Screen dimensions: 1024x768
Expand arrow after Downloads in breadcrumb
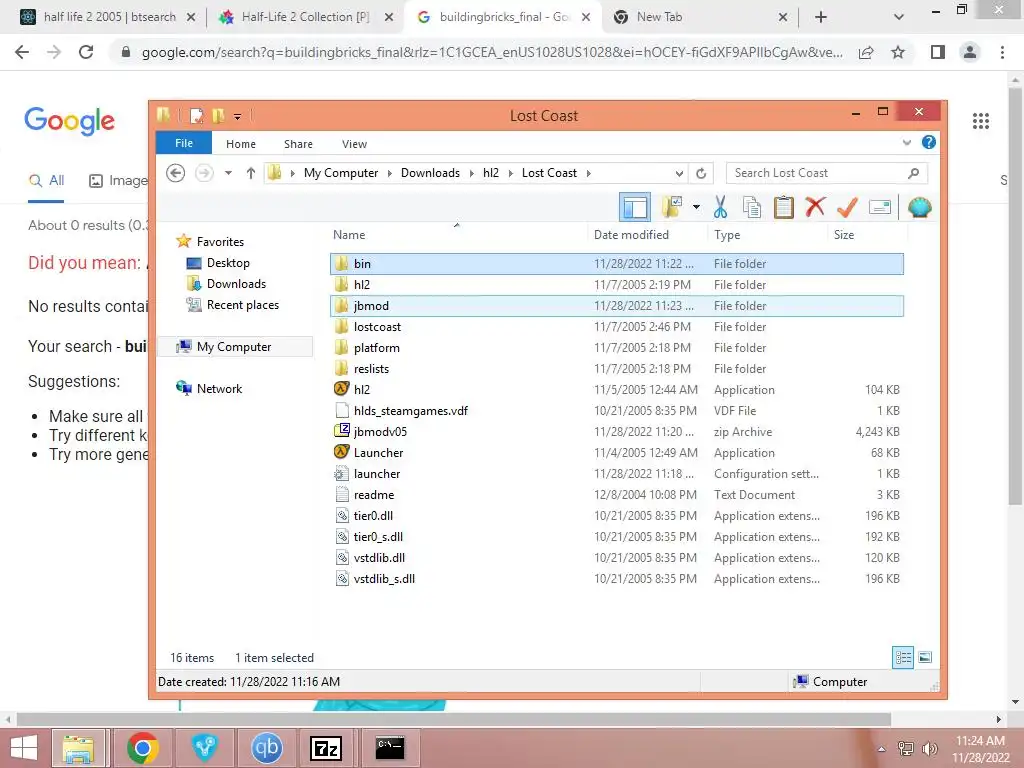click(x=472, y=173)
